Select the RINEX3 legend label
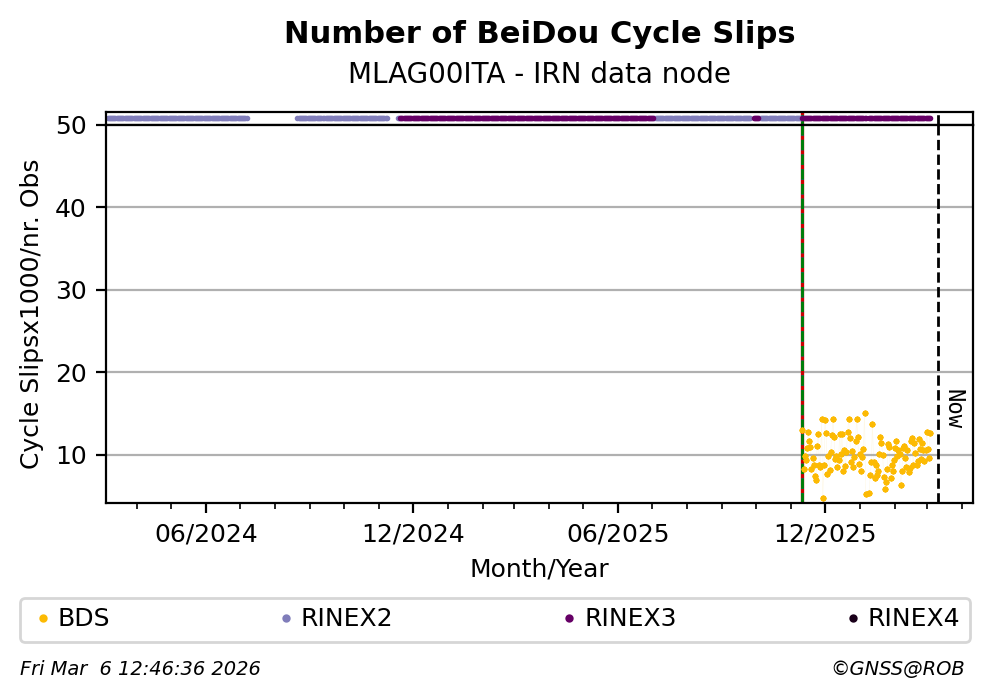992x699 pixels. coord(630,619)
